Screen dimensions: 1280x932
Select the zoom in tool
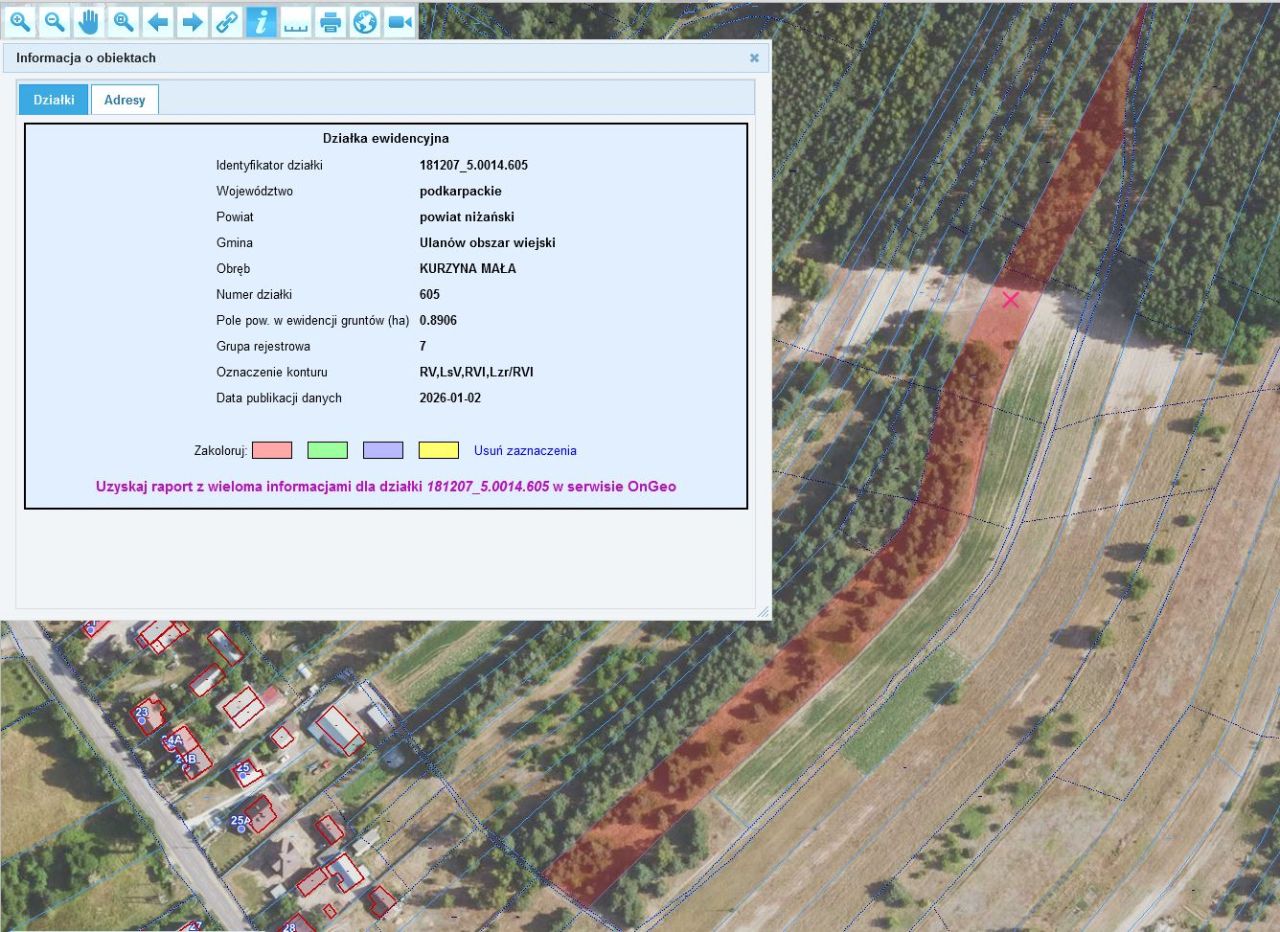pos(21,21)
